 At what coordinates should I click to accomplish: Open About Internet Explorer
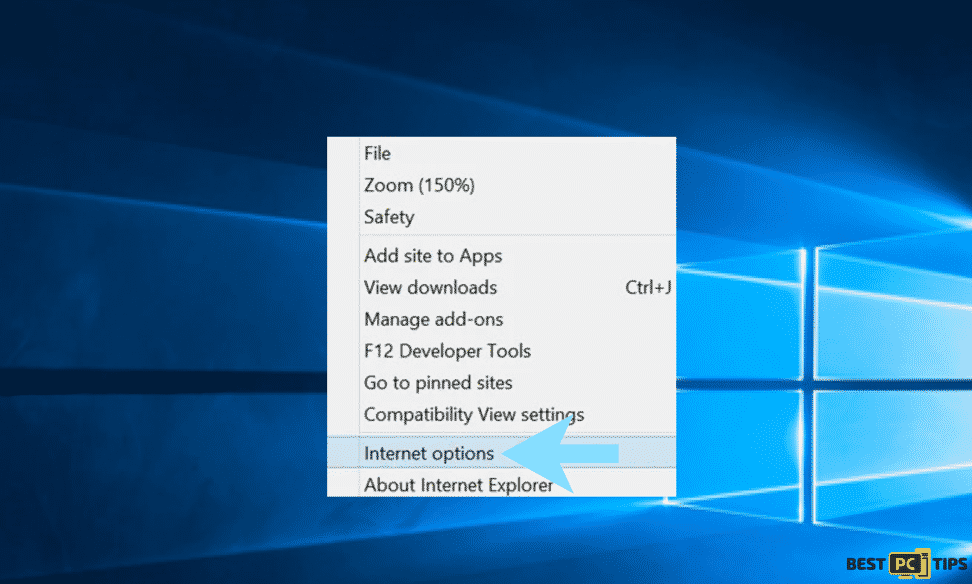coord(501,484)
